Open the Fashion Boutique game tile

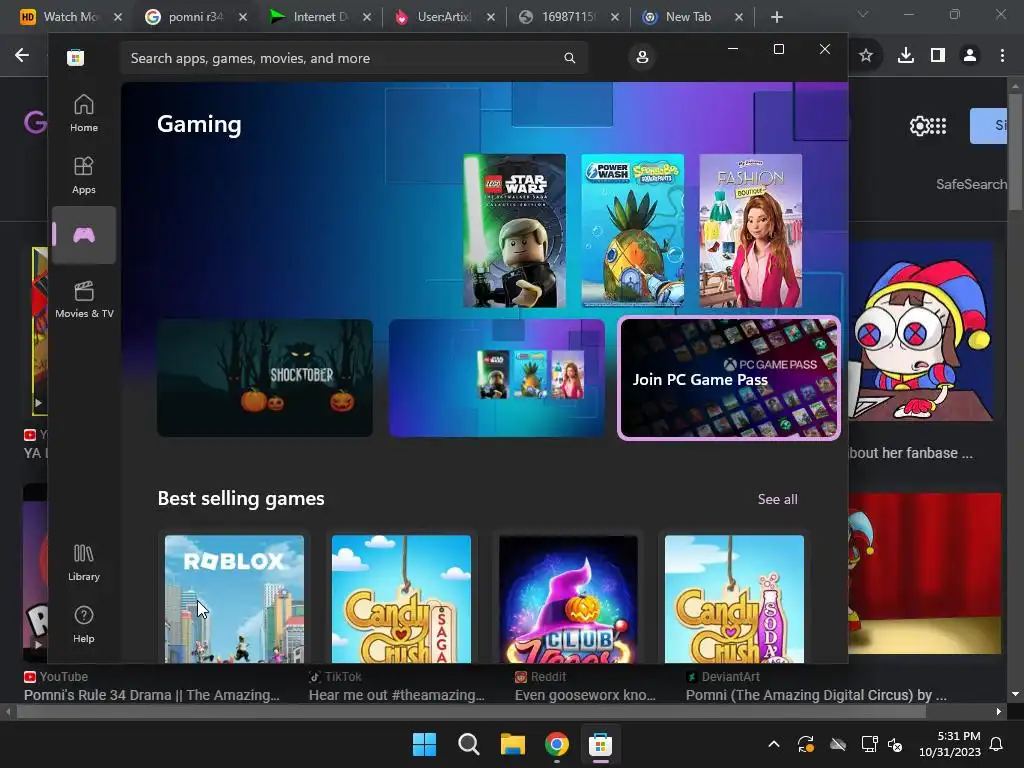tap(750, 231)
